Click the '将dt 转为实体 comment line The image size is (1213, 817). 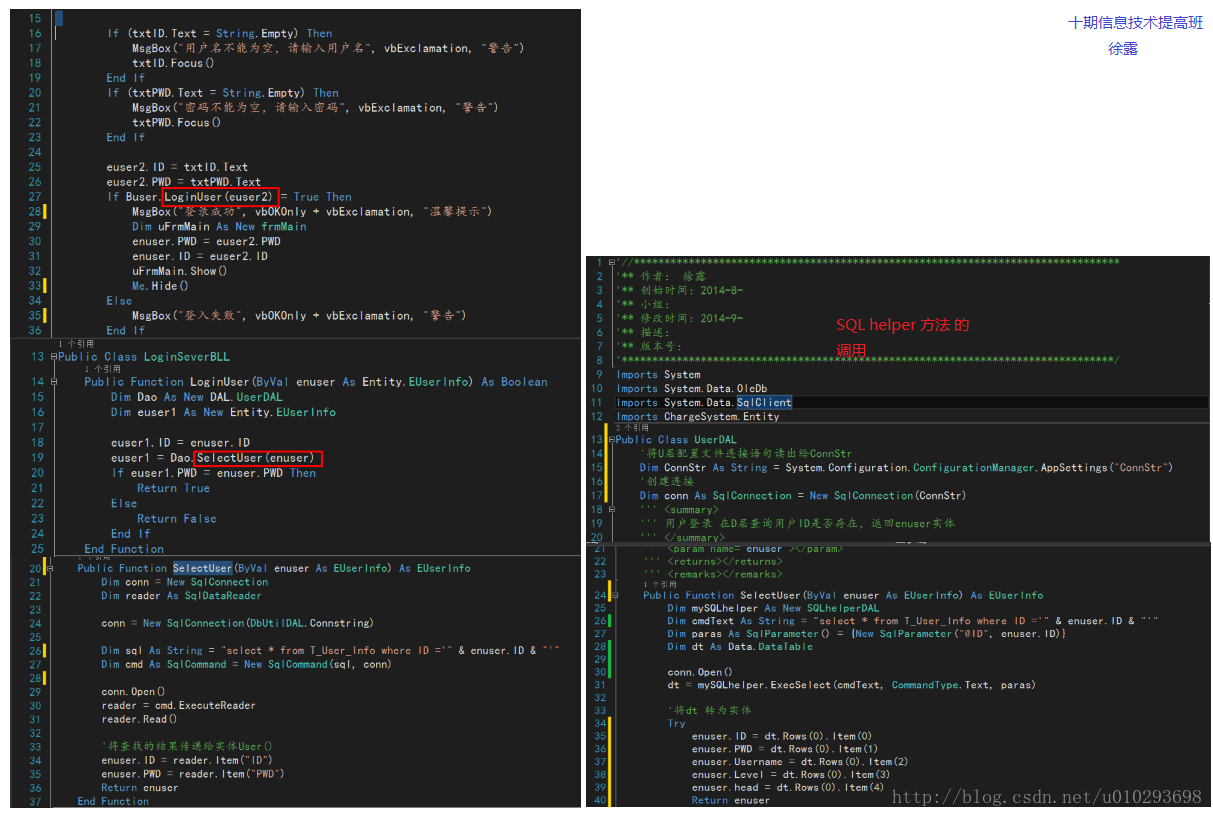[x=709, y=710]
